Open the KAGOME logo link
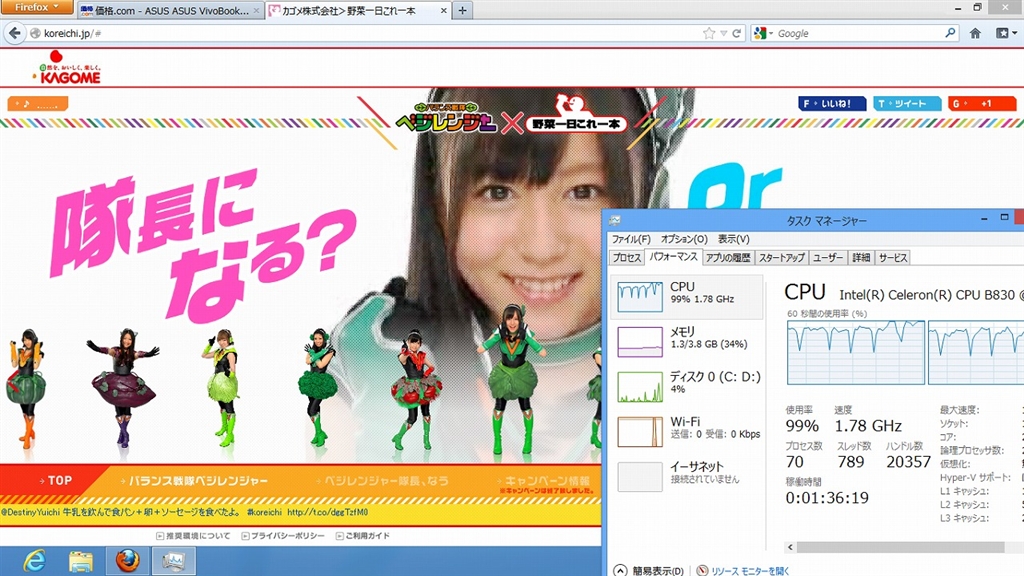The image size is (1024, 576). pyautogui.click(x=67, y=68)
